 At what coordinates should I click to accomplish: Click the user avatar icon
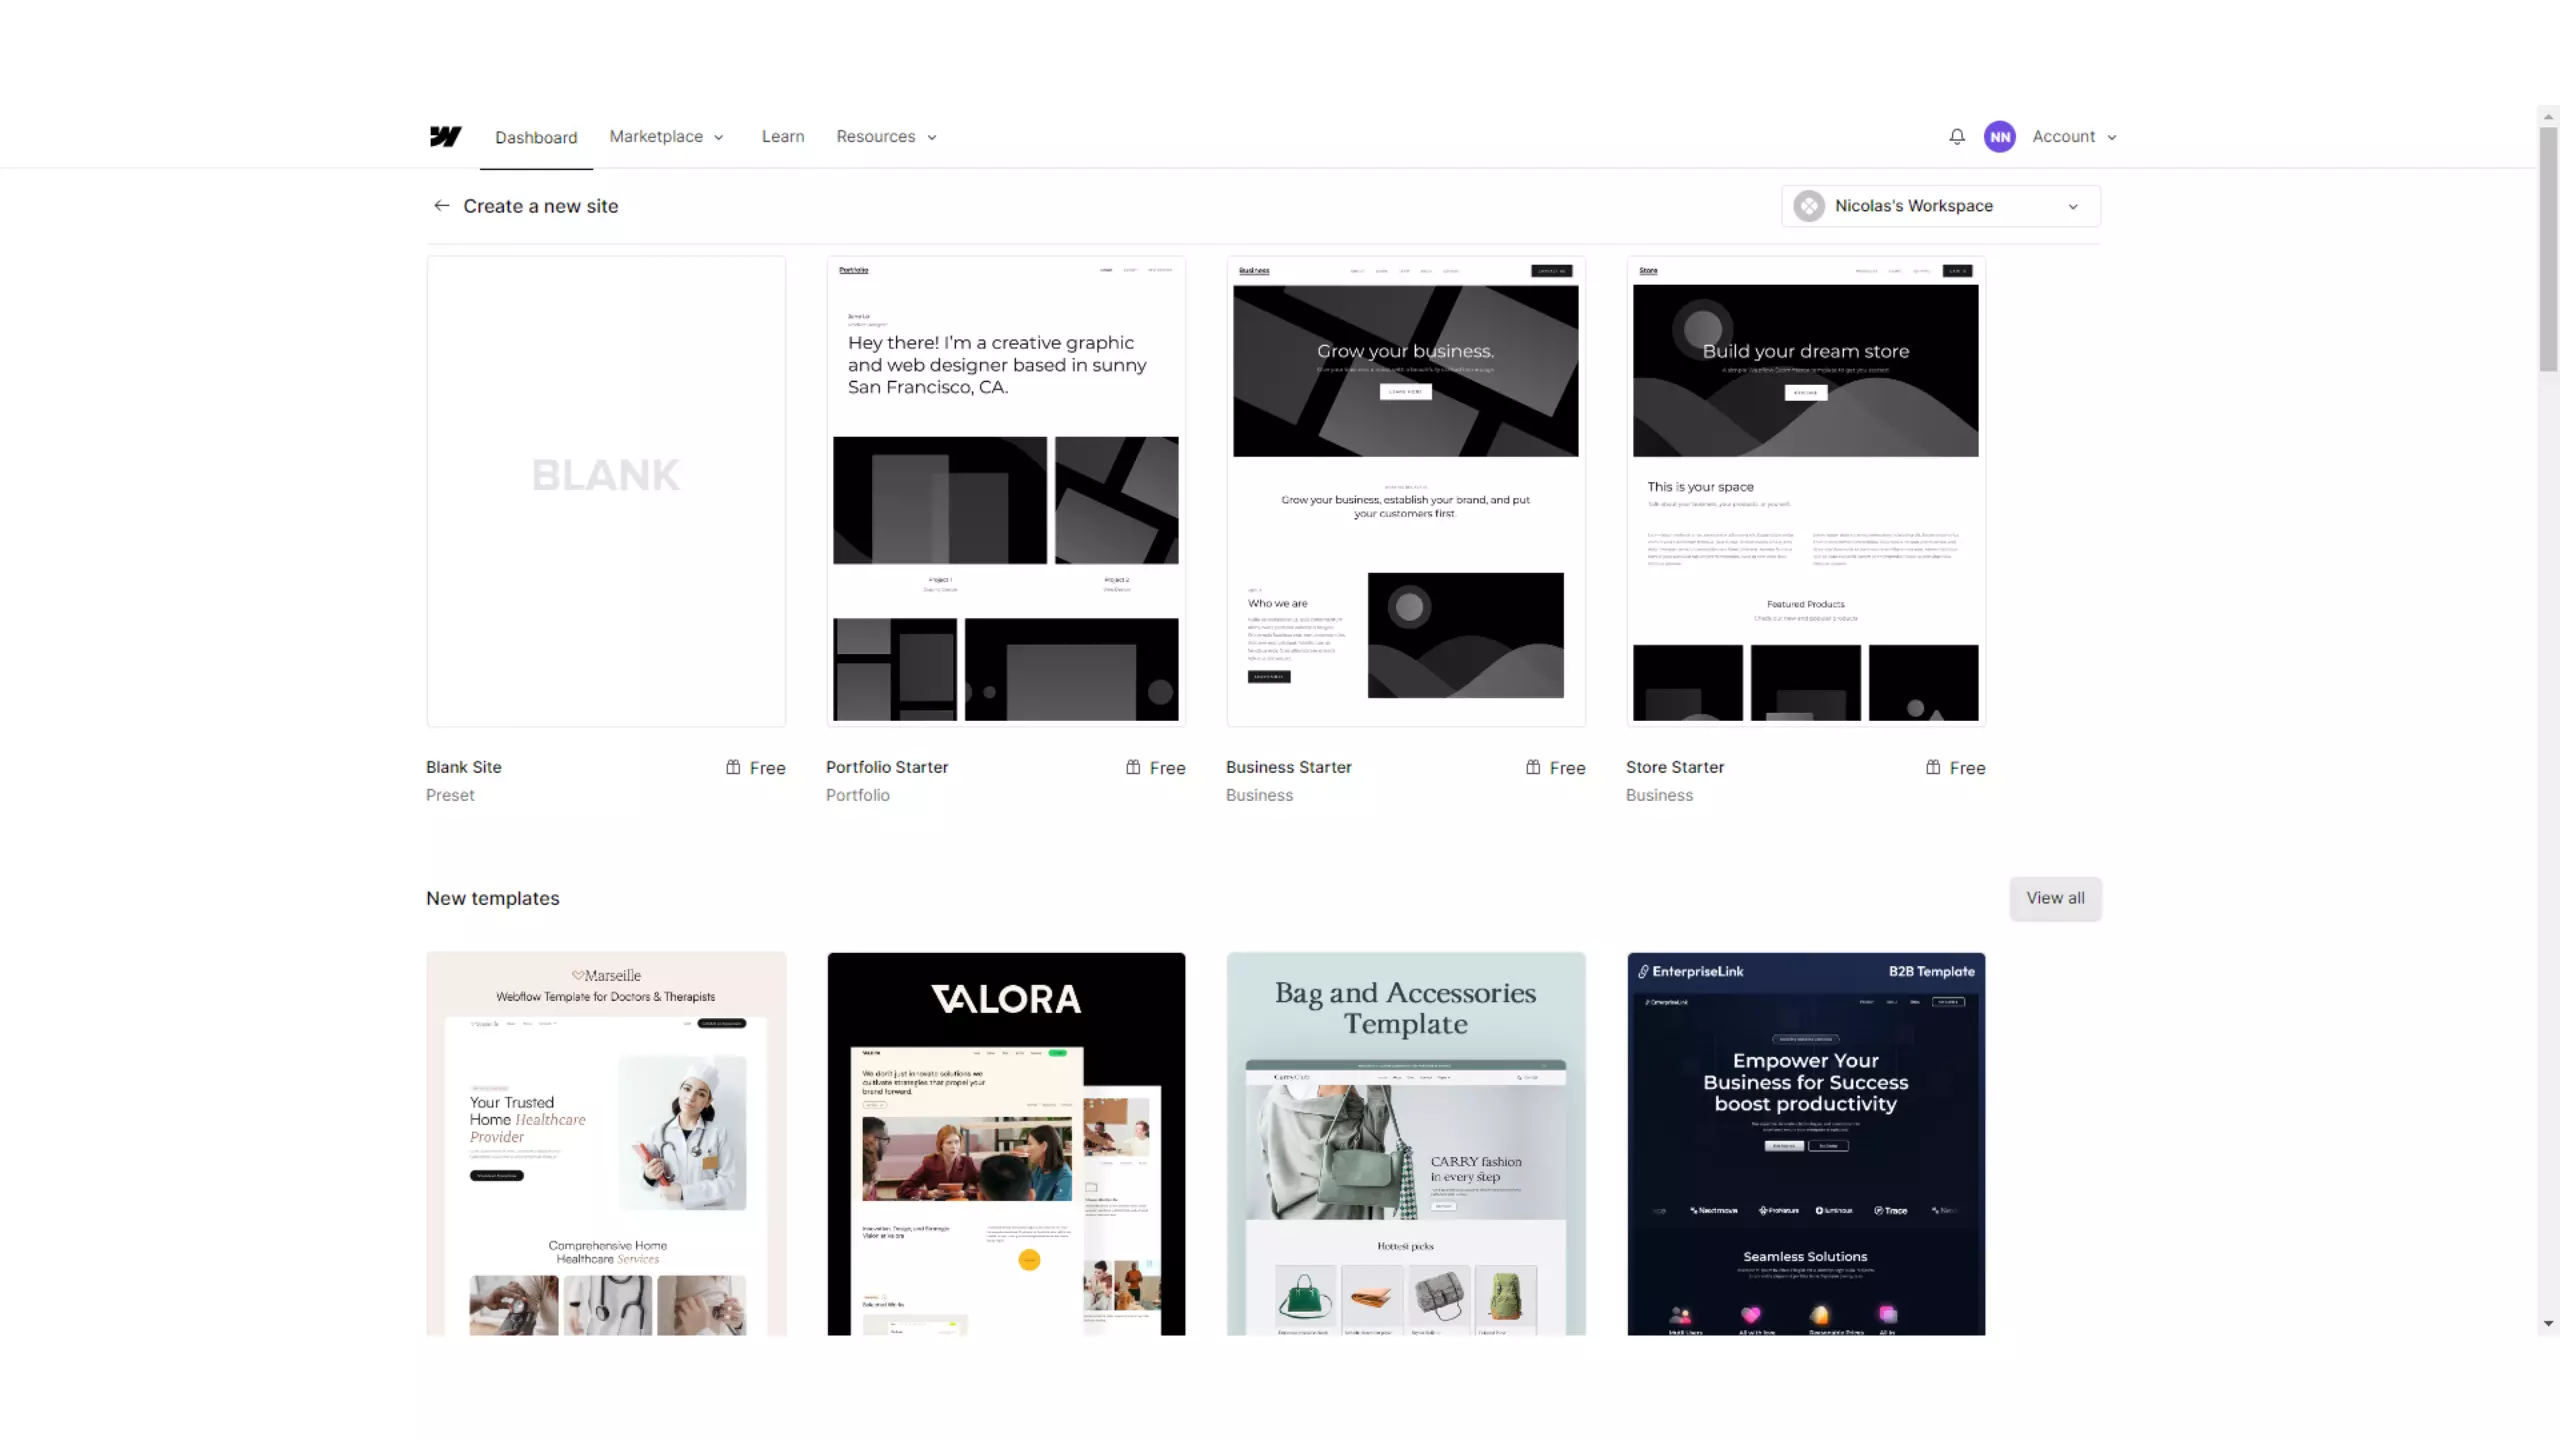[1999, 135]
